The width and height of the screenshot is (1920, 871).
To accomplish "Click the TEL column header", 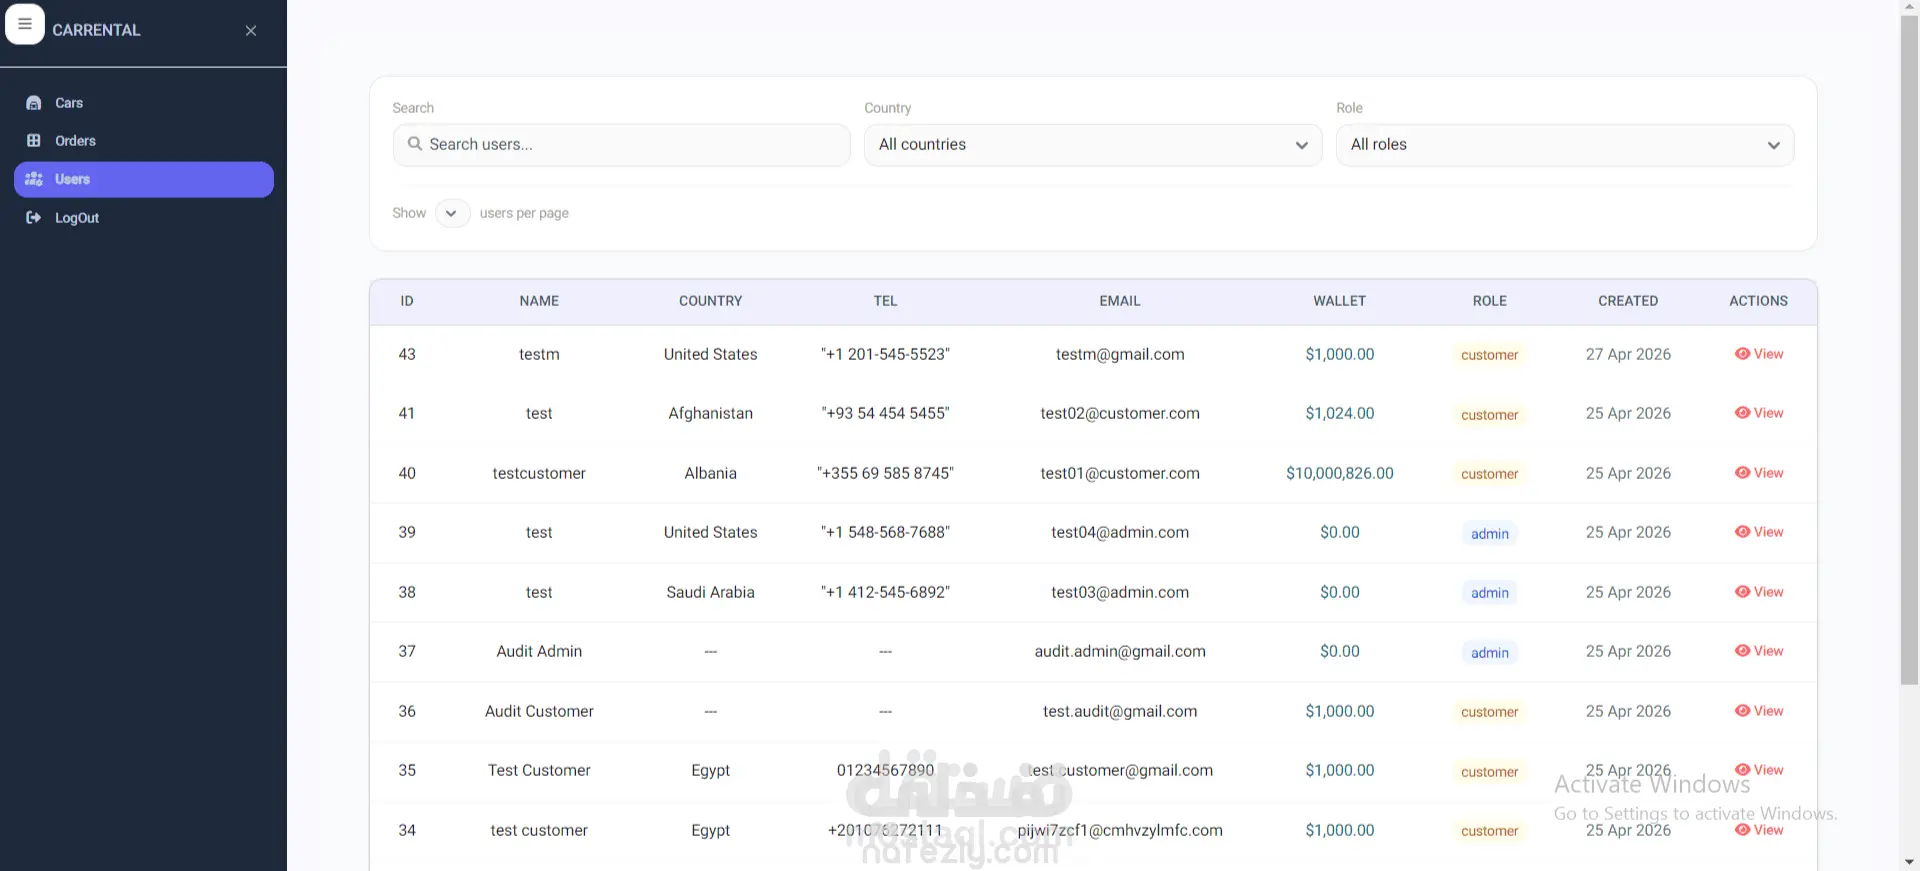I will 885,301.
